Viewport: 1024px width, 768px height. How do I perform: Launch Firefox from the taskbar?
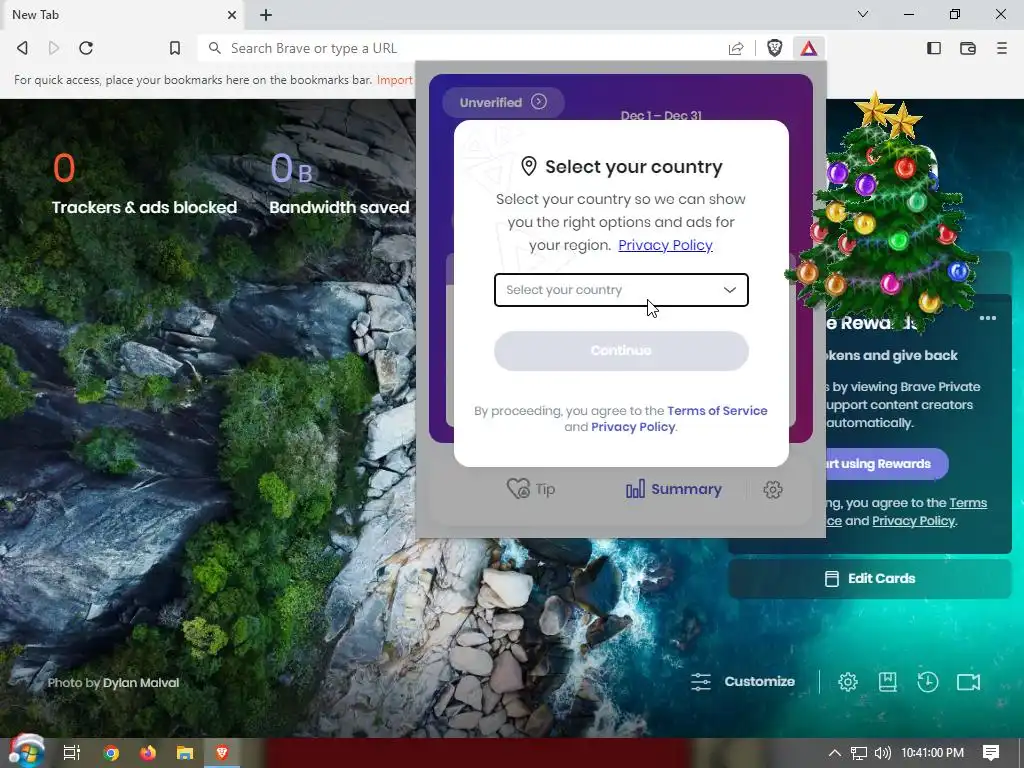[x=148, y=753]
